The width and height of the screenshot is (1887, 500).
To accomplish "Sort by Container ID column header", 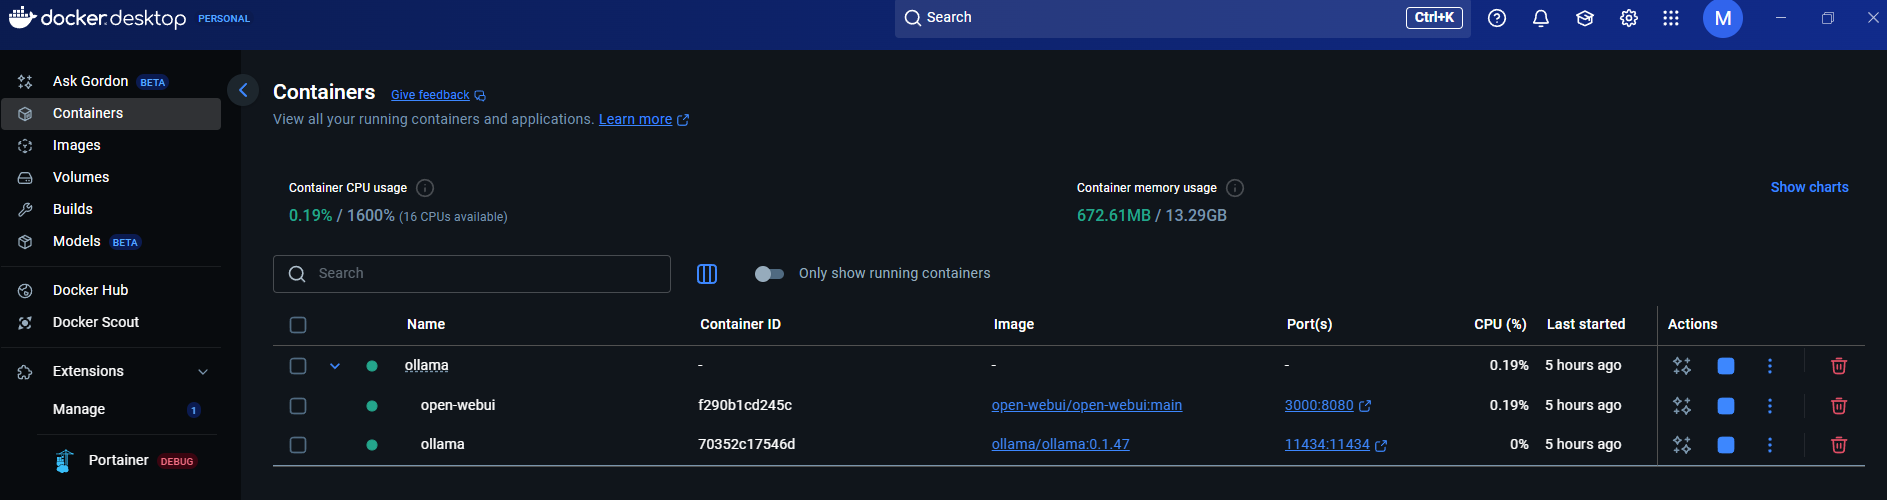I will (740, 324).
